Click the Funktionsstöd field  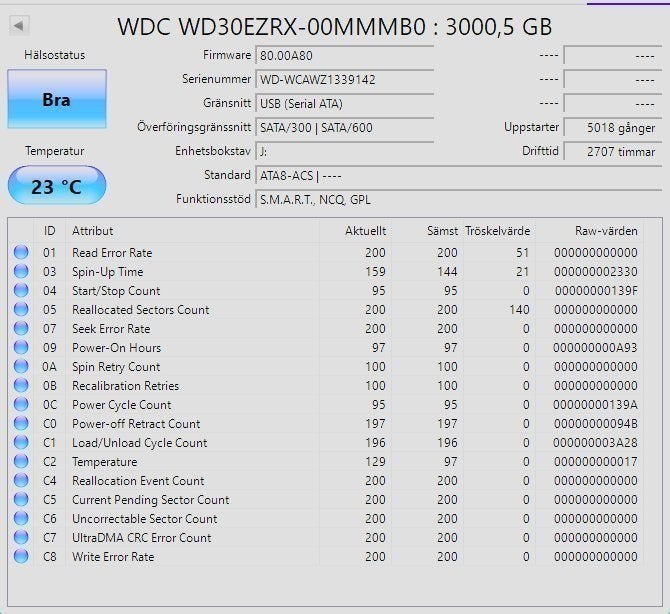coord(458,200)
